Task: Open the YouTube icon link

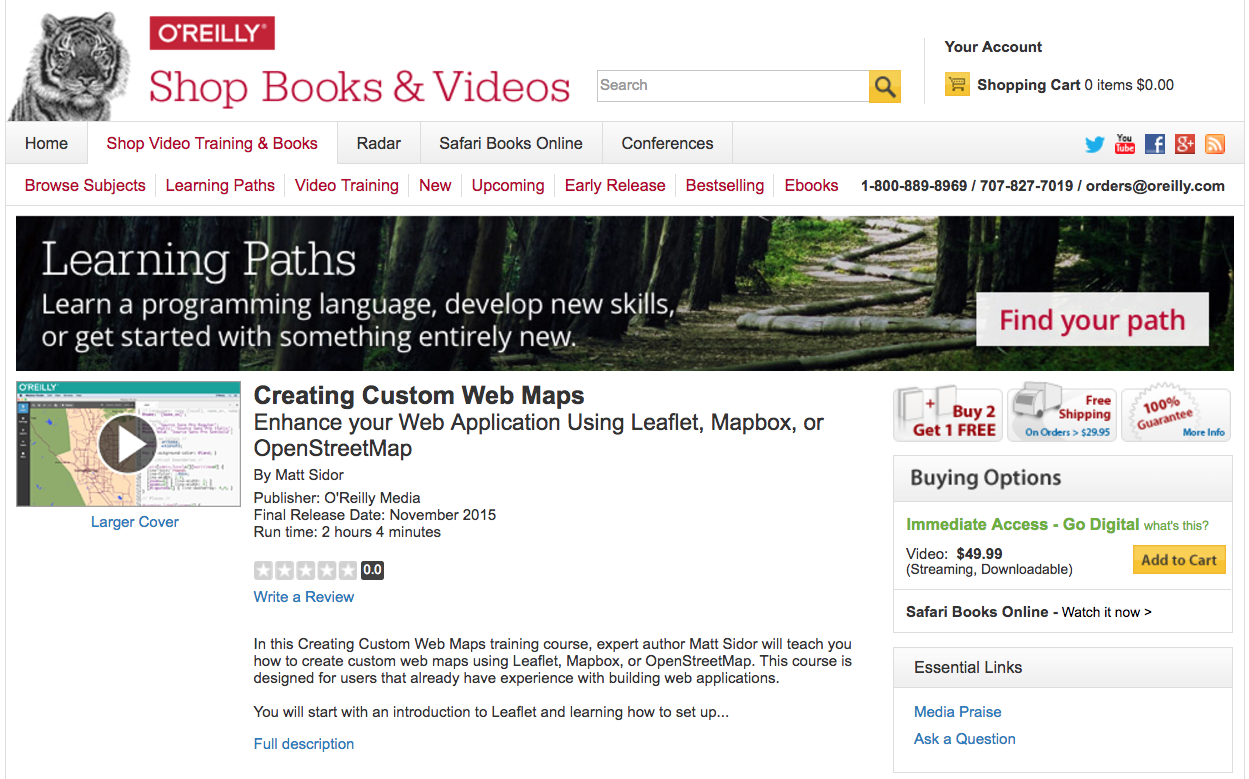Action: [1125, 144]
